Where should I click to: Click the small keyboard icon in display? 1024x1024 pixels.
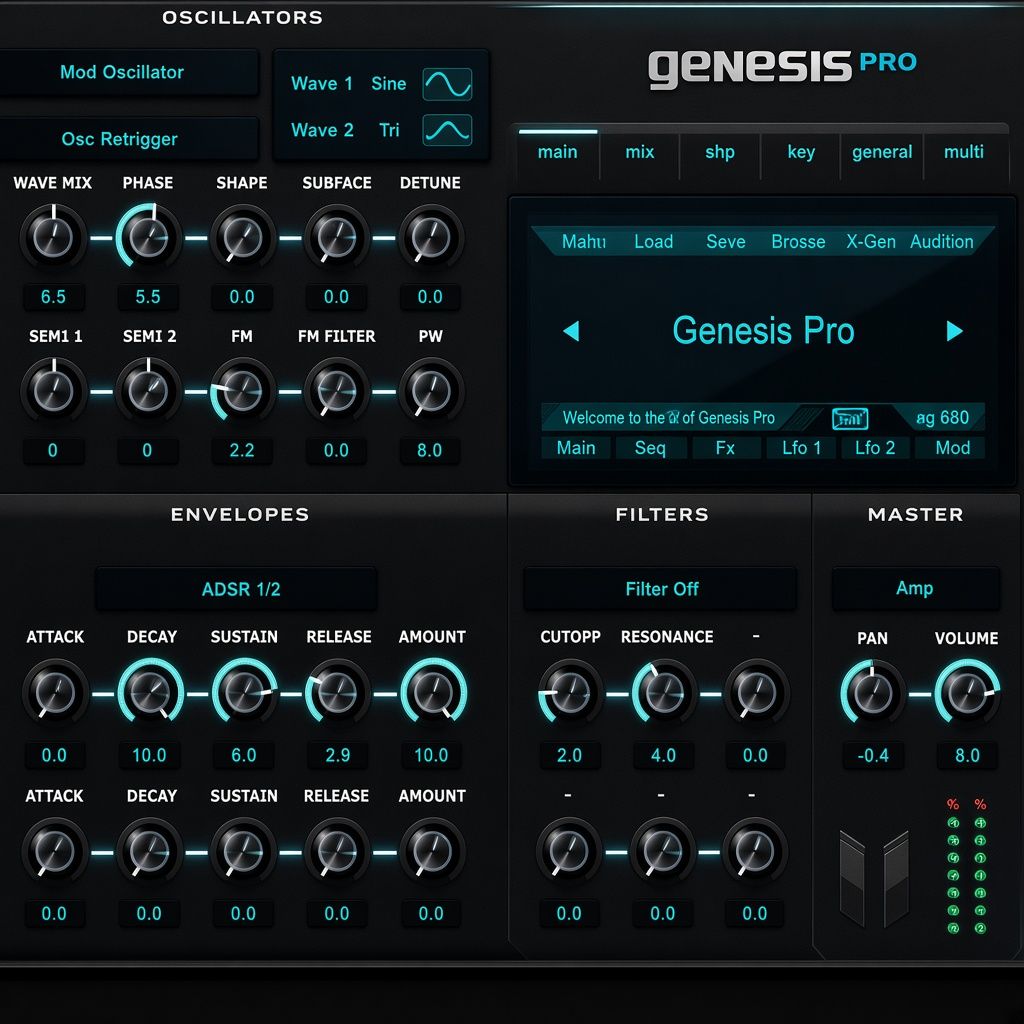(x=850, y=419)
